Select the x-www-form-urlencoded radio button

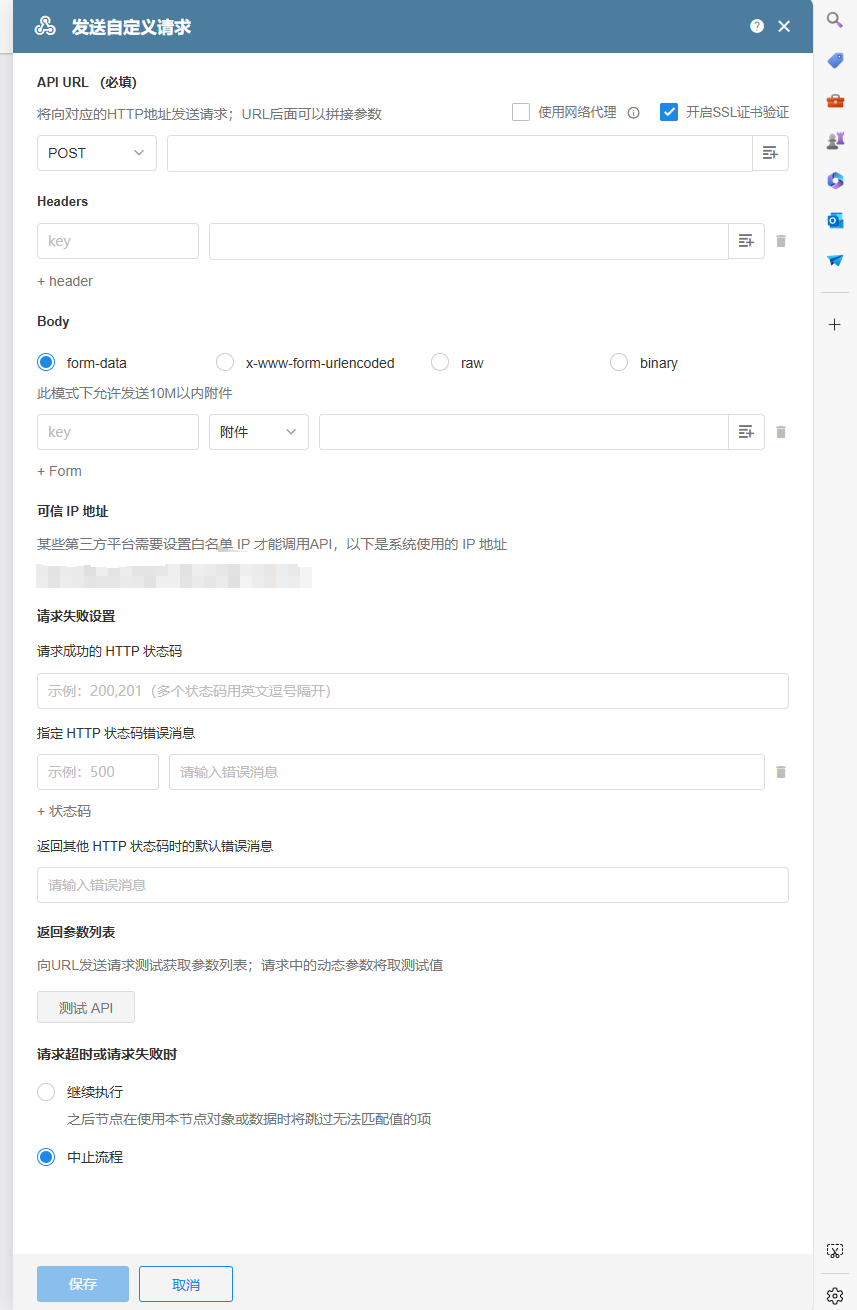point(225,362)
